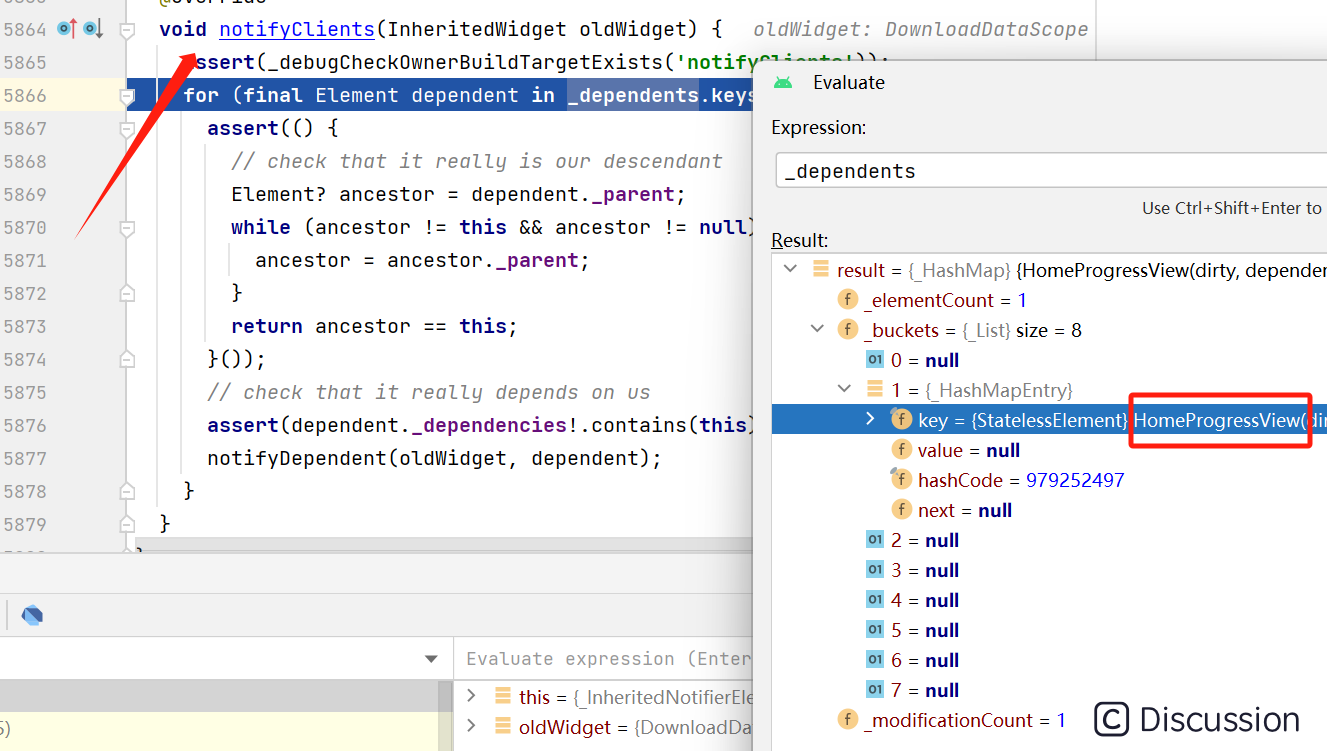Collapse the while-loop fold marker on line 5870
The image size is (1327, 751).
click(127, 228)
